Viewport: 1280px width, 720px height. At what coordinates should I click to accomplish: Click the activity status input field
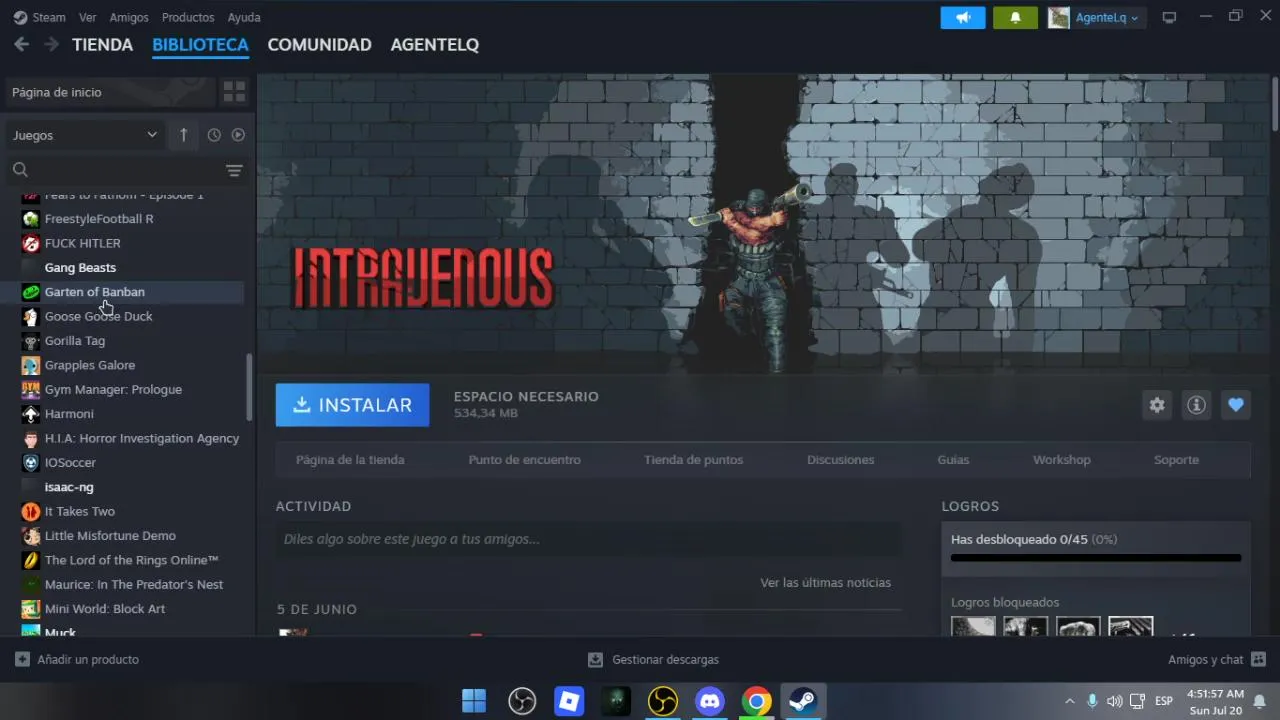[x=588, y=539]
